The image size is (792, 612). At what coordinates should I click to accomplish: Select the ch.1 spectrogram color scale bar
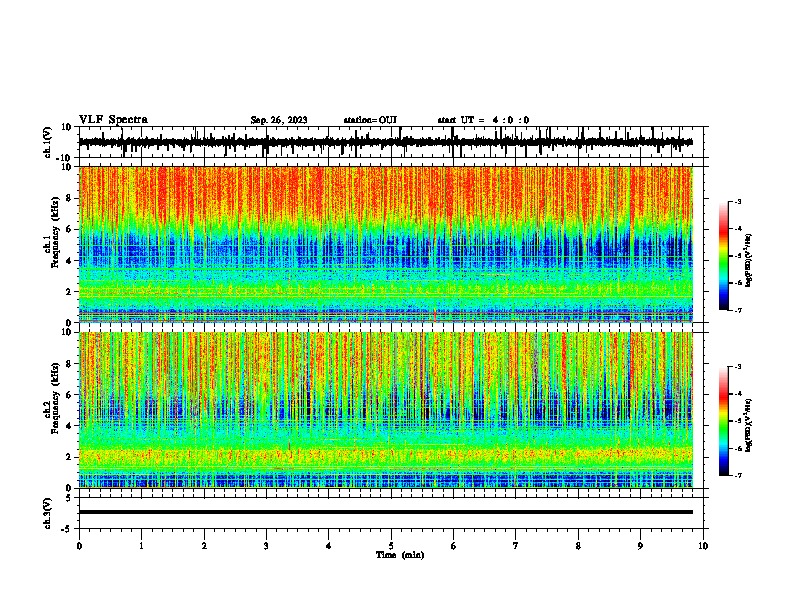[x=723, y=256]
